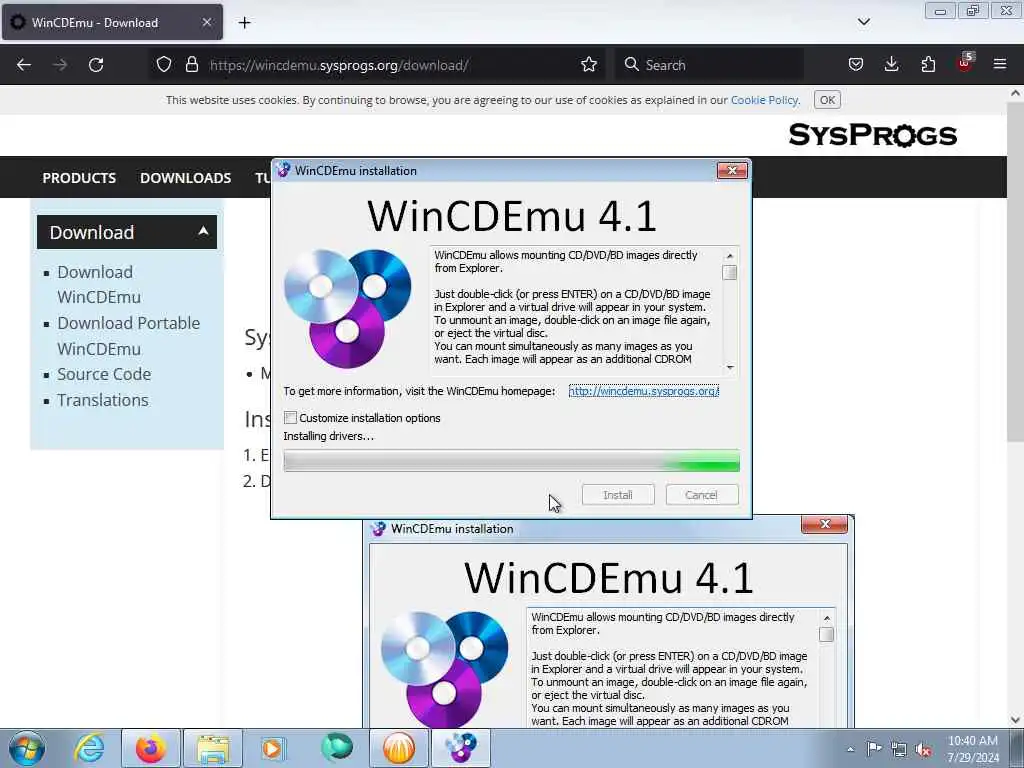Bookmark this page with the star icon
This screenshot has height=768, width=1024.
tap(589, 65)
